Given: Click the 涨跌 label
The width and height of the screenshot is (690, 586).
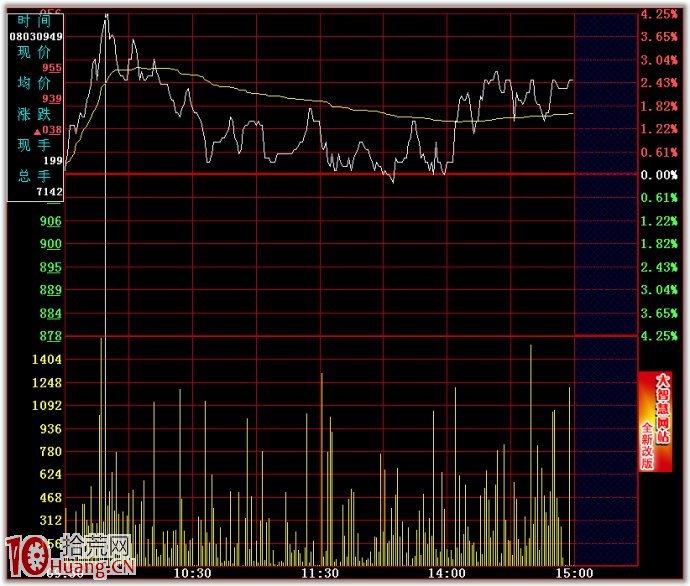Looking at the screenshot, I should tap(34, 114).
